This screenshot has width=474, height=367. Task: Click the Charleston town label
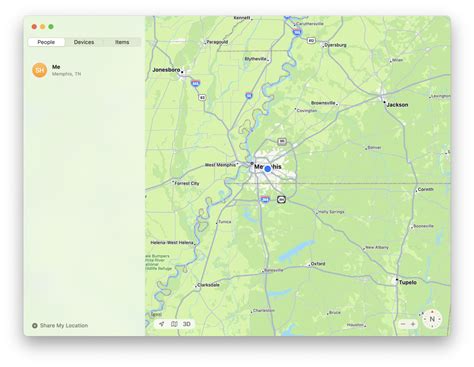pyautogui.click(x=264, y=310)
